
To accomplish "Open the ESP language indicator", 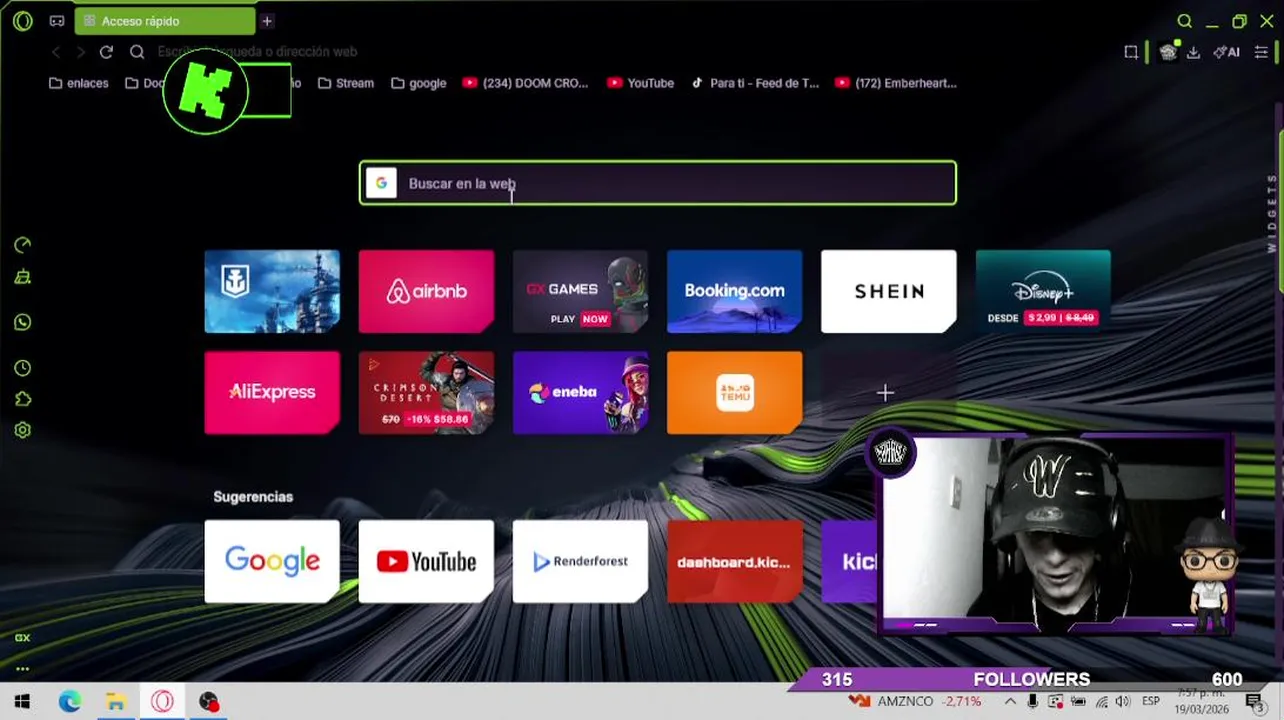I will [1151, 702].
